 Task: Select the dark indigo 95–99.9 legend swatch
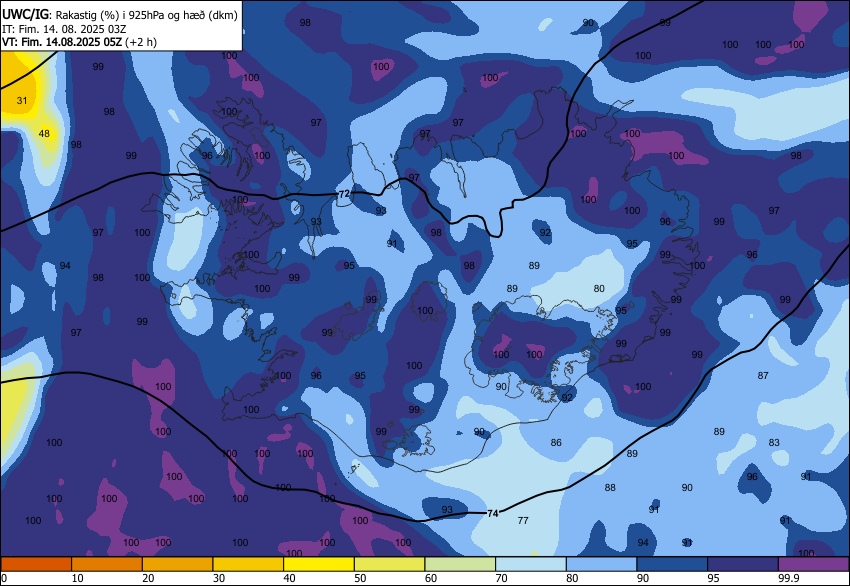[743, 564]
